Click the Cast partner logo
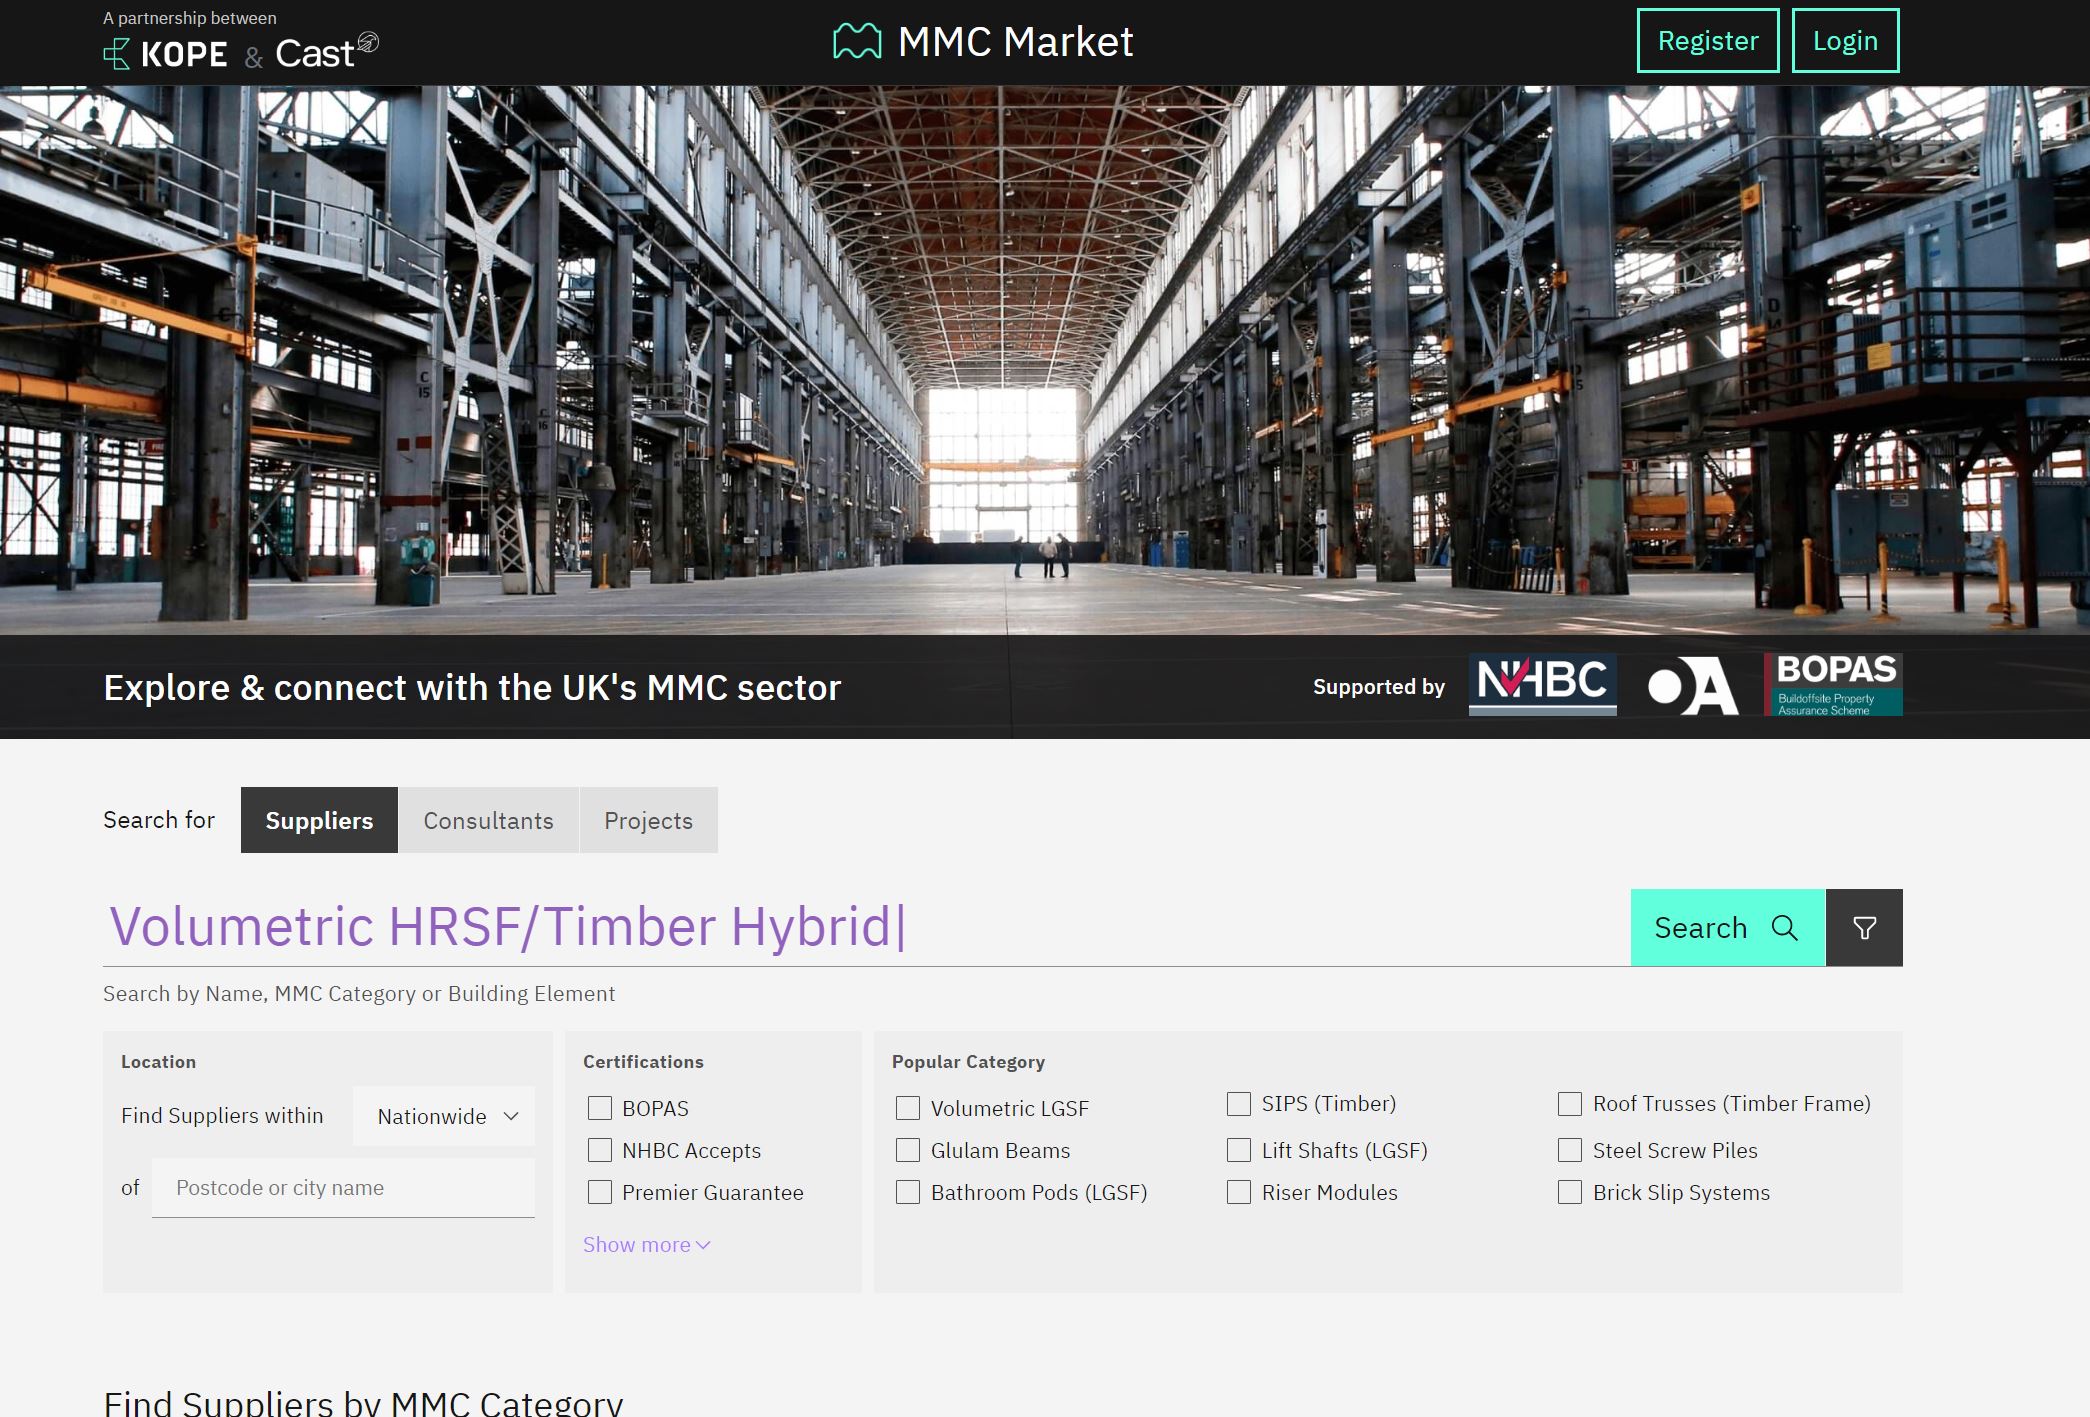This screenshot has width=2090, height=1417. [322, 53]
